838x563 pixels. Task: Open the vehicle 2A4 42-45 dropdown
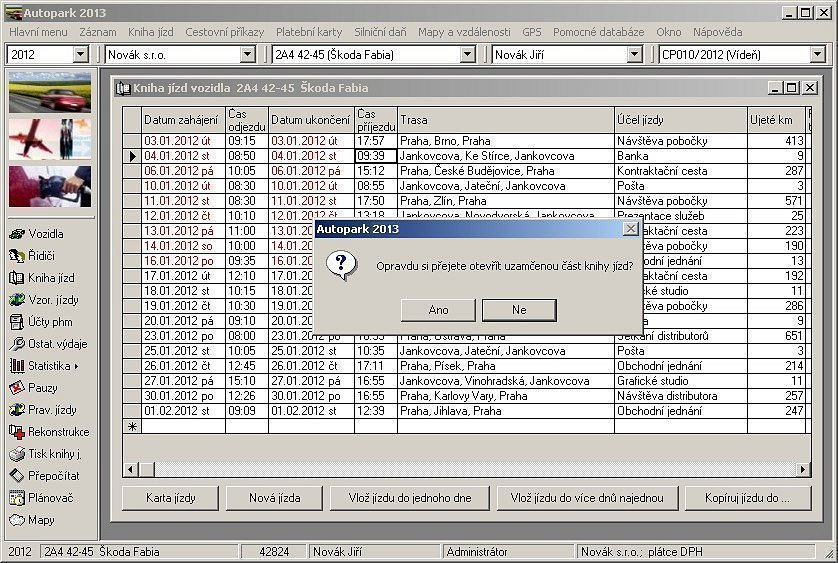467,54
